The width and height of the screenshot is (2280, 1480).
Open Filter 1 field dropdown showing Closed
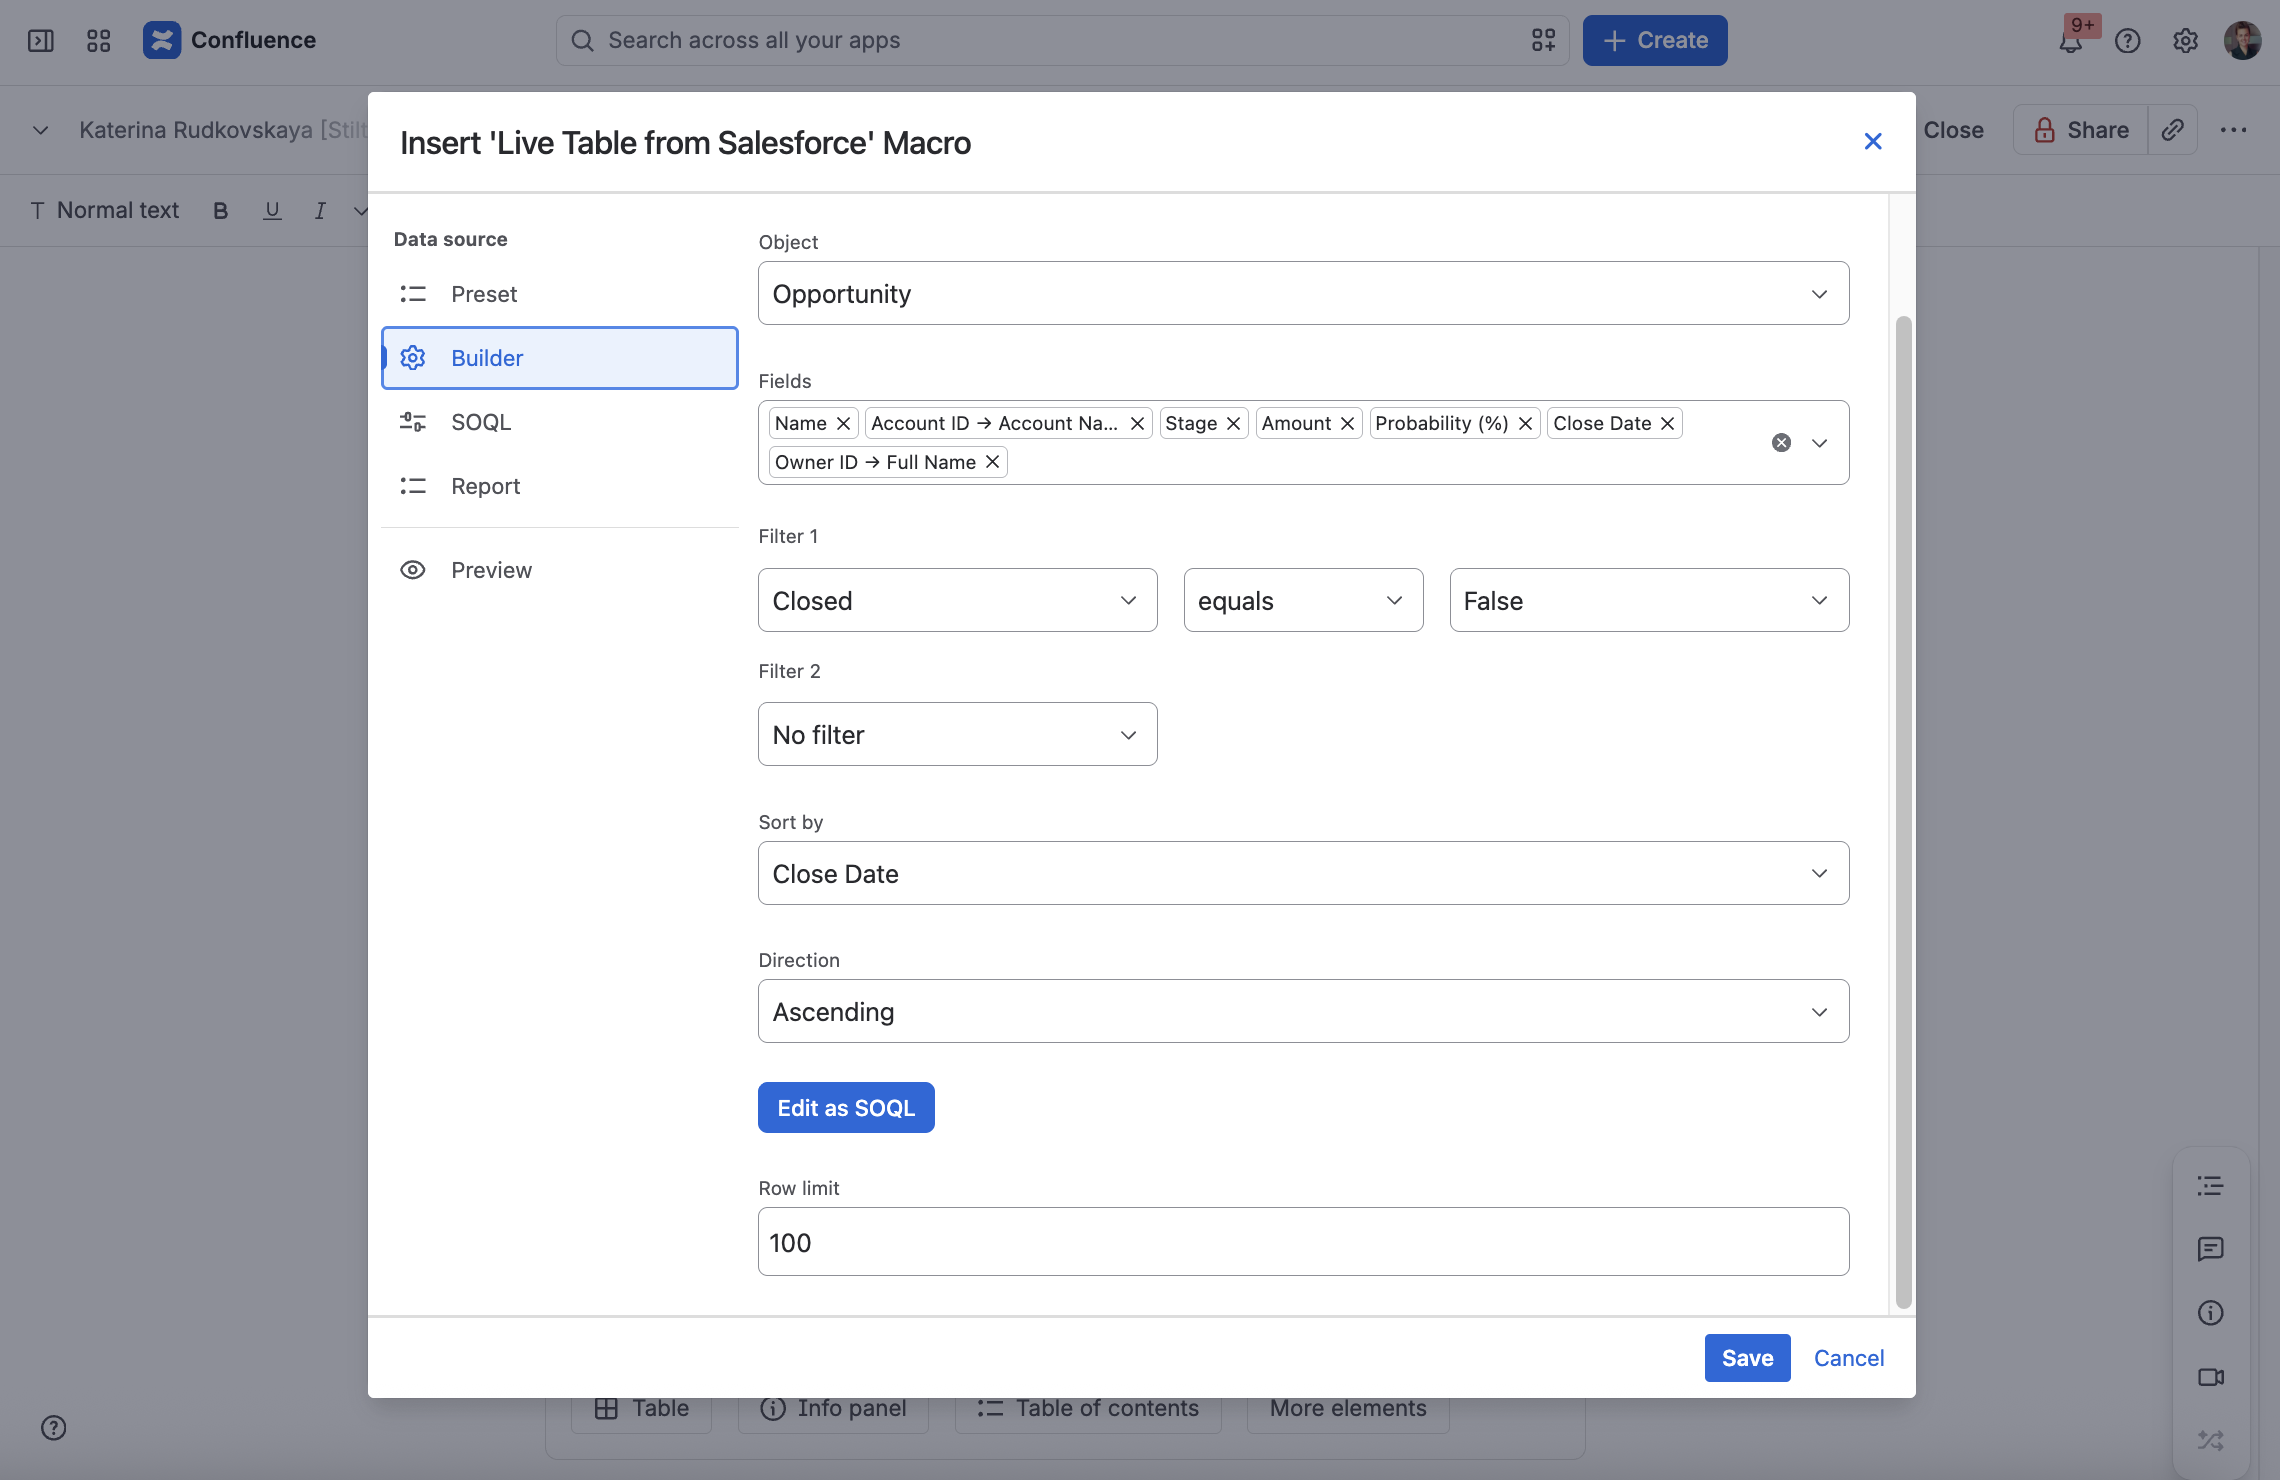click(x=957, y=601)
